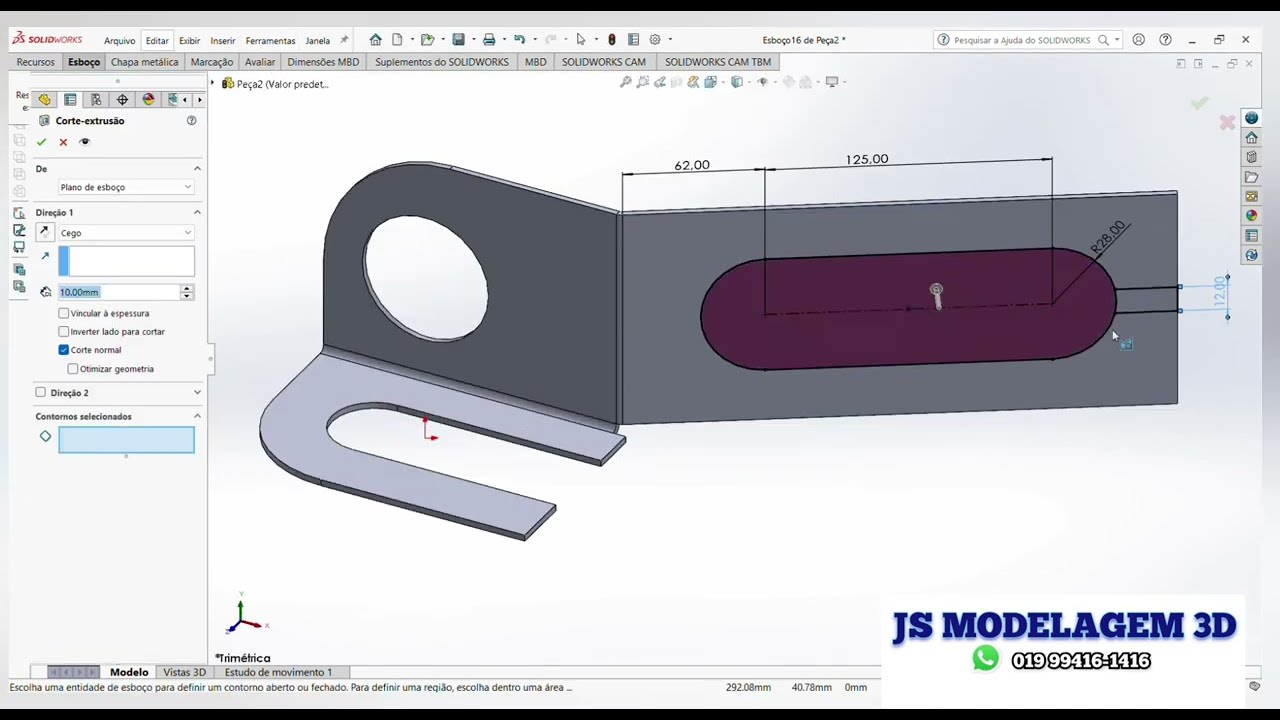Collapse the De section
1280x720 pixels.
[197, 168]
